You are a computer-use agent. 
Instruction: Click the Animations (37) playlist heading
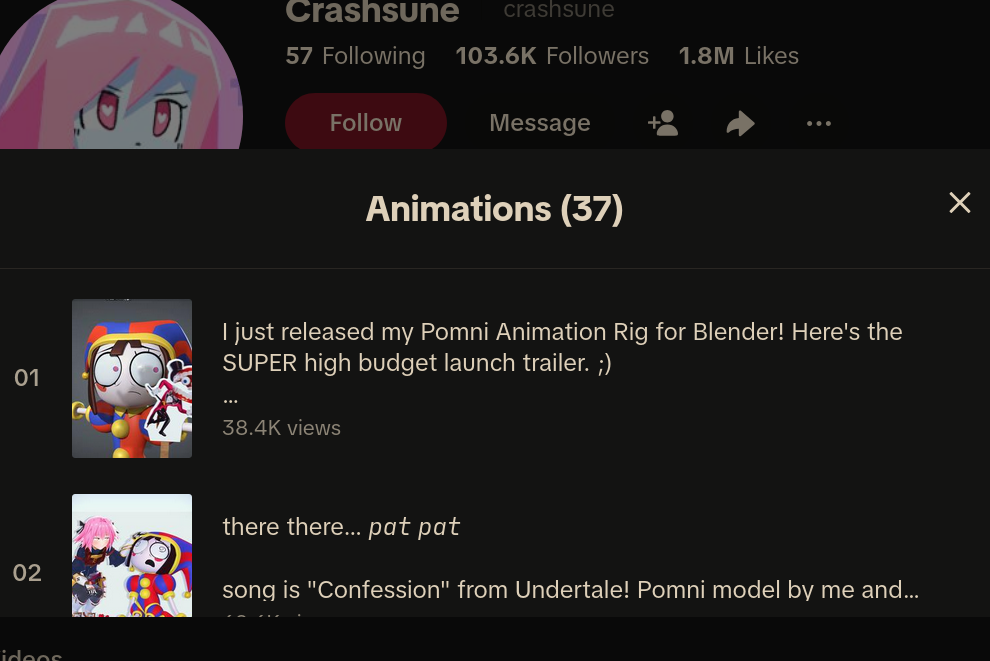pyautogui.click(x=494, y=209)
